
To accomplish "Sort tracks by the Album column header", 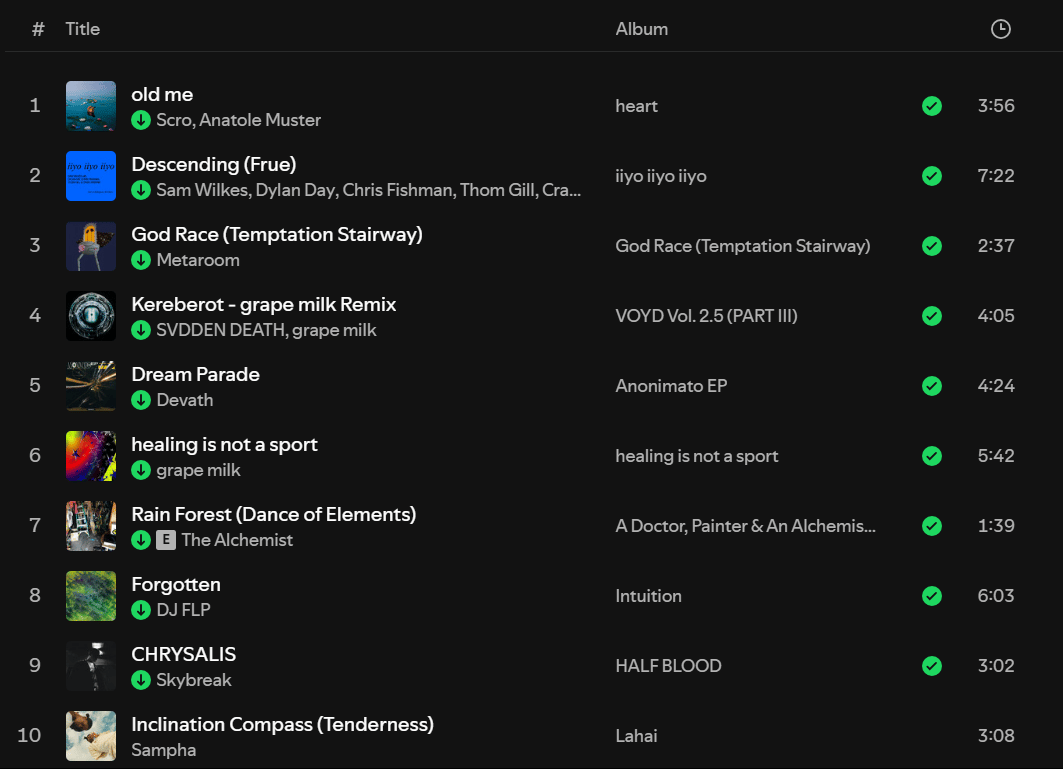I will 641,29.
